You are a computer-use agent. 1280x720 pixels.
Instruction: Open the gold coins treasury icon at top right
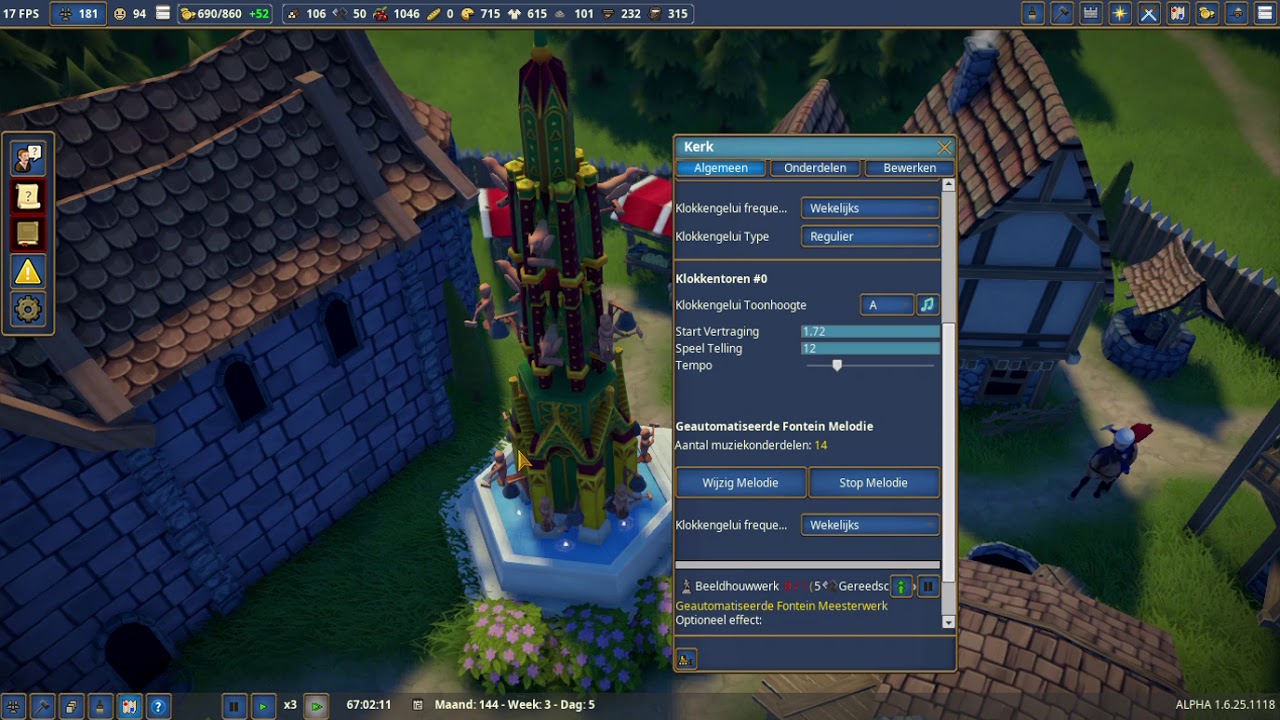point(1207,14)
